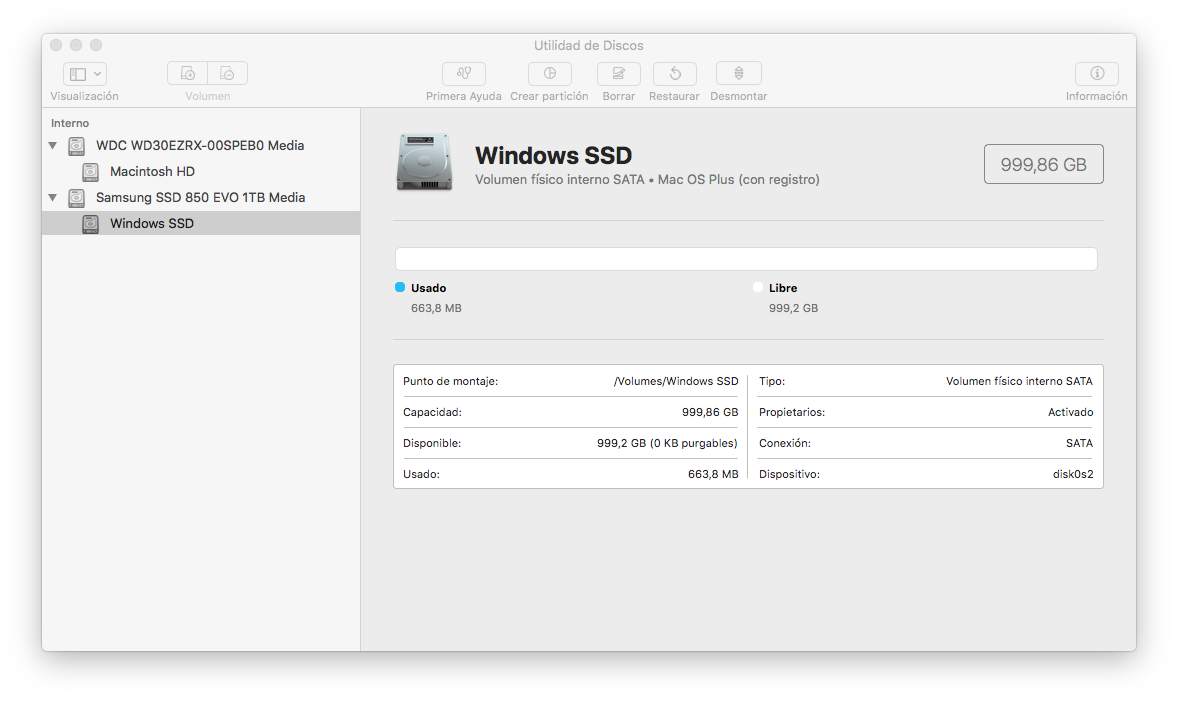Click the large Windows SSD drive image
The height and width of the screenshot is (701, 1178).
(423, 161)
